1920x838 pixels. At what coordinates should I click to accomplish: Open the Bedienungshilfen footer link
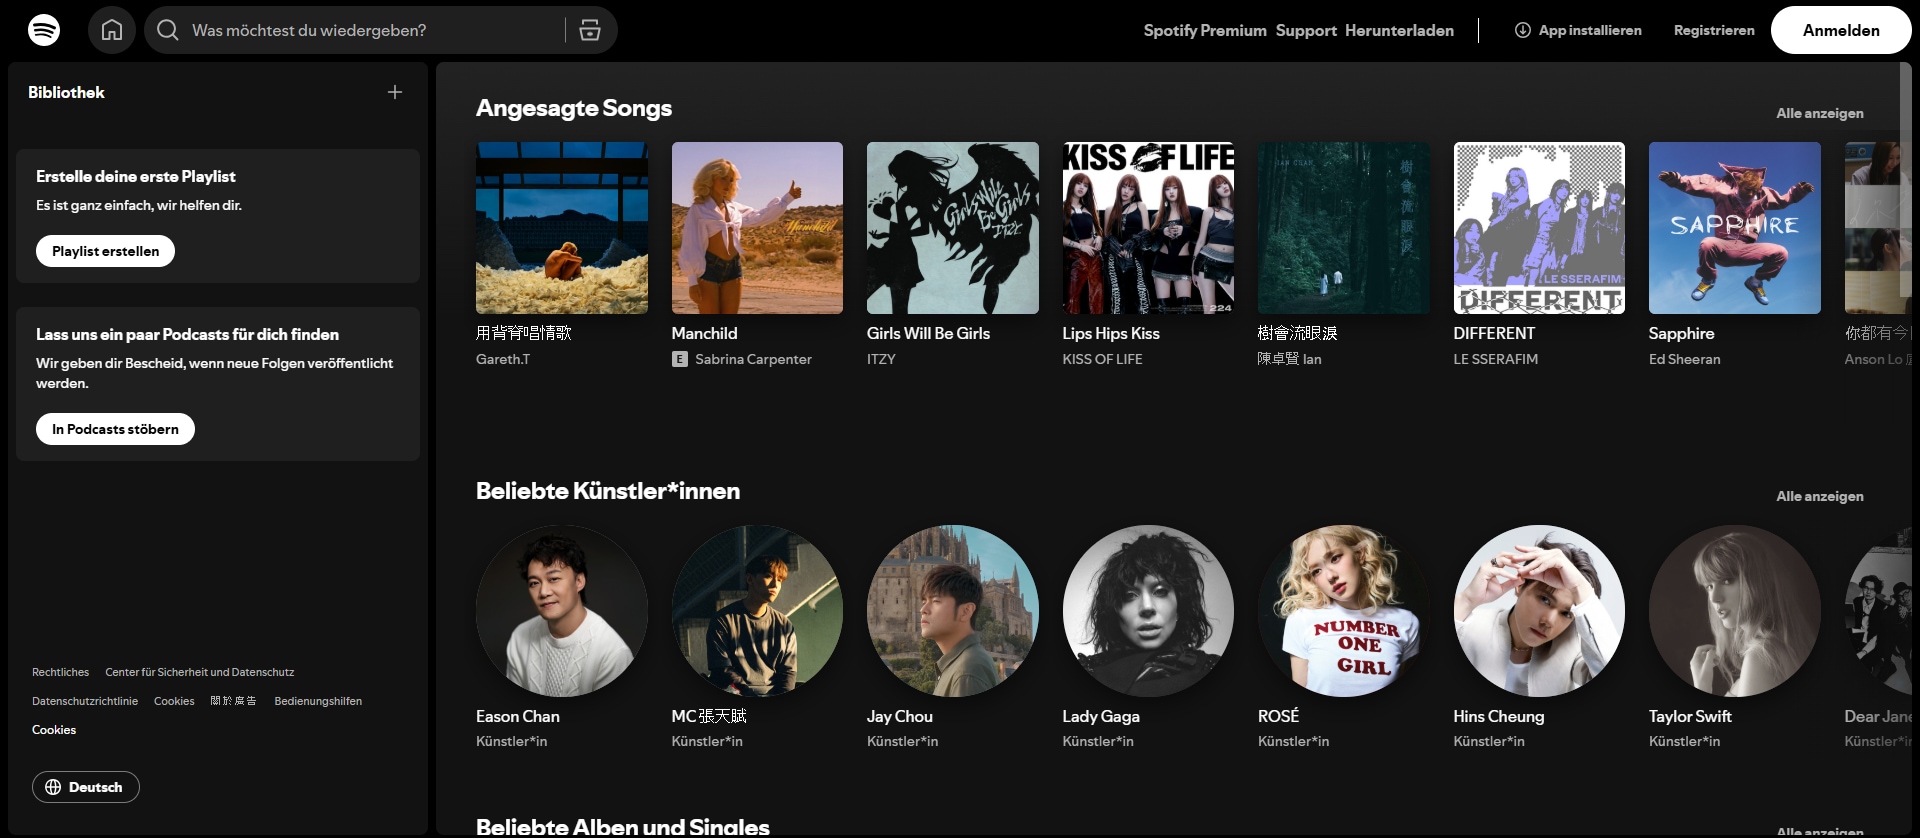point(318,701)
